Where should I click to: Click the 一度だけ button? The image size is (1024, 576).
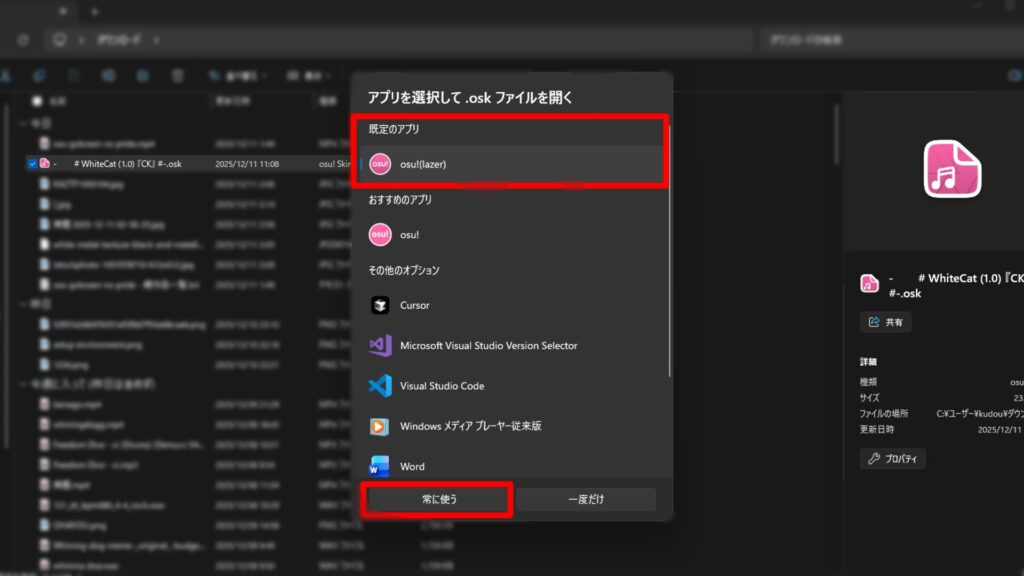(x=586, y=499)
